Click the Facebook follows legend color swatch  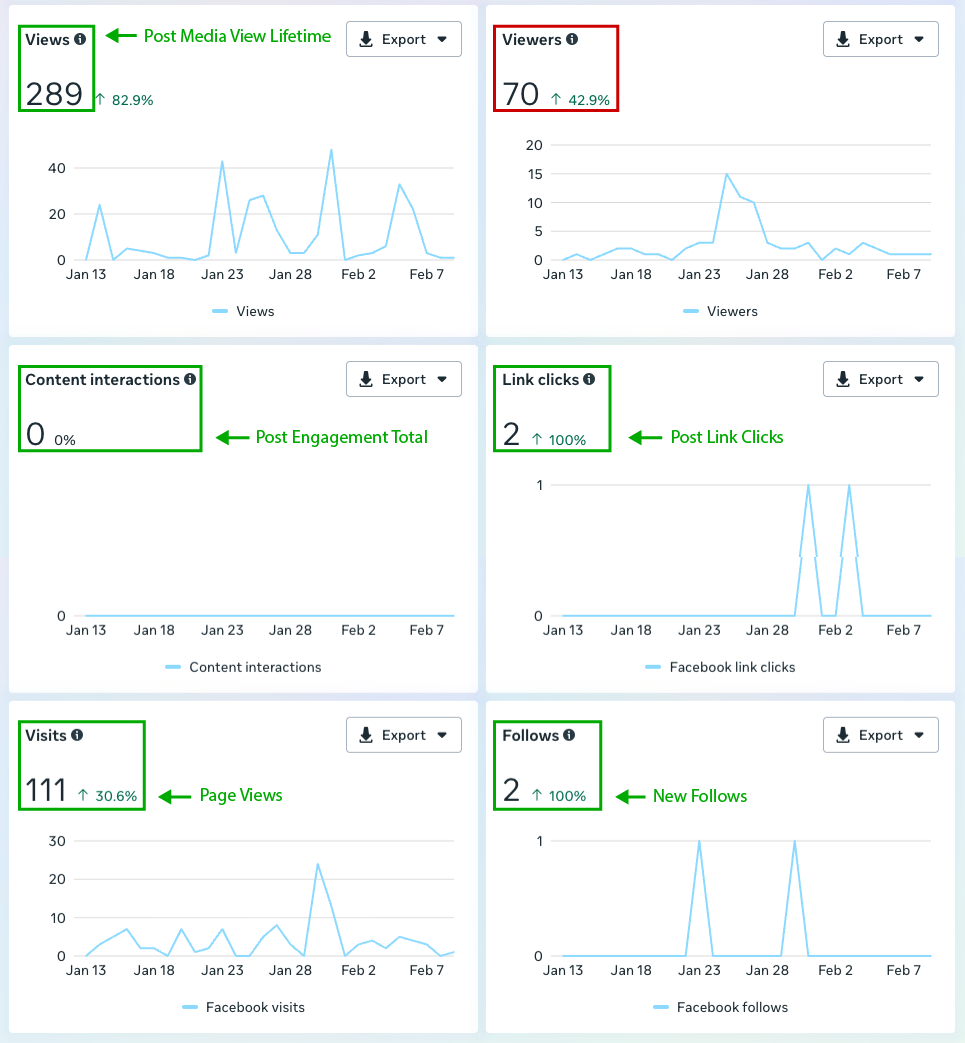(x=661, y=1007)
